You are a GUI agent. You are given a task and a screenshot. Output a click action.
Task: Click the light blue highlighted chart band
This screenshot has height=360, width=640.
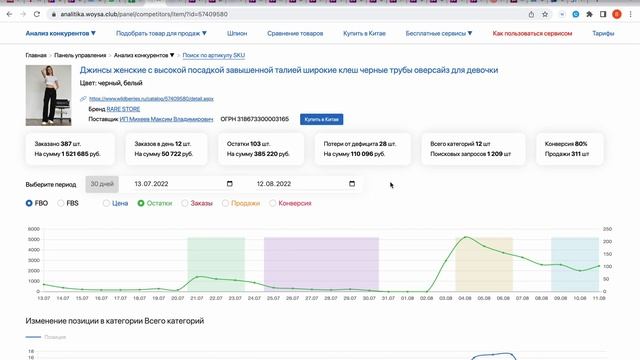pyautogui.click(x=575, y=264)
